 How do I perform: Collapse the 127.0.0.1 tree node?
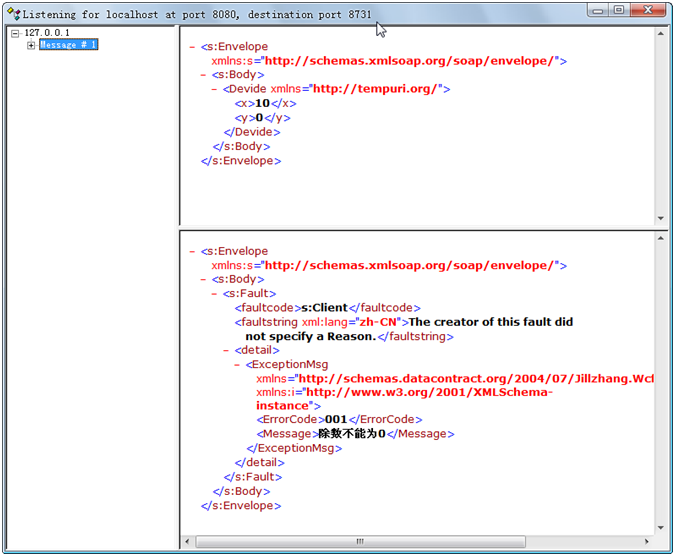coord(16,33)
